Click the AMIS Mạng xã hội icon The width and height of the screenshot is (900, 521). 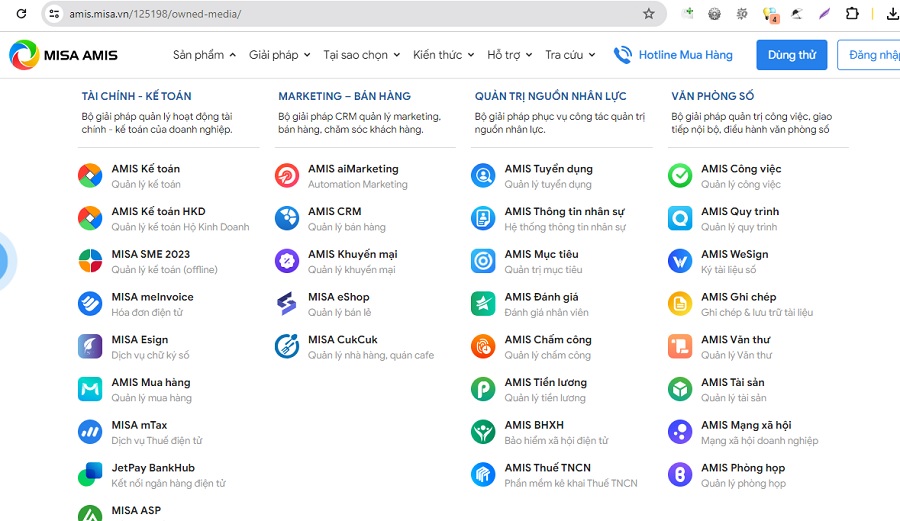680,432
